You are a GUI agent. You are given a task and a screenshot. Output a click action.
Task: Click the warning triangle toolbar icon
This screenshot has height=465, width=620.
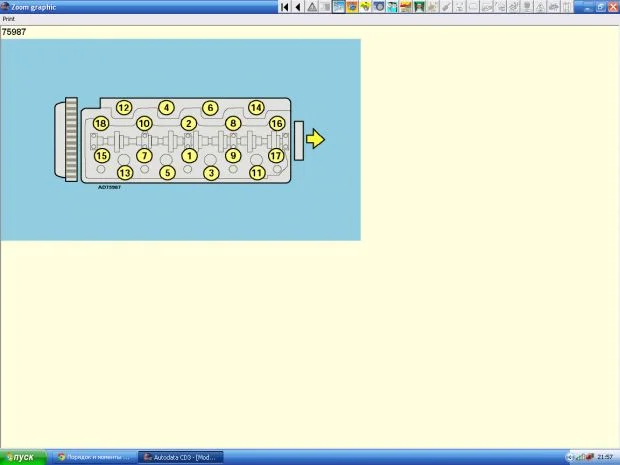[312, 7]
